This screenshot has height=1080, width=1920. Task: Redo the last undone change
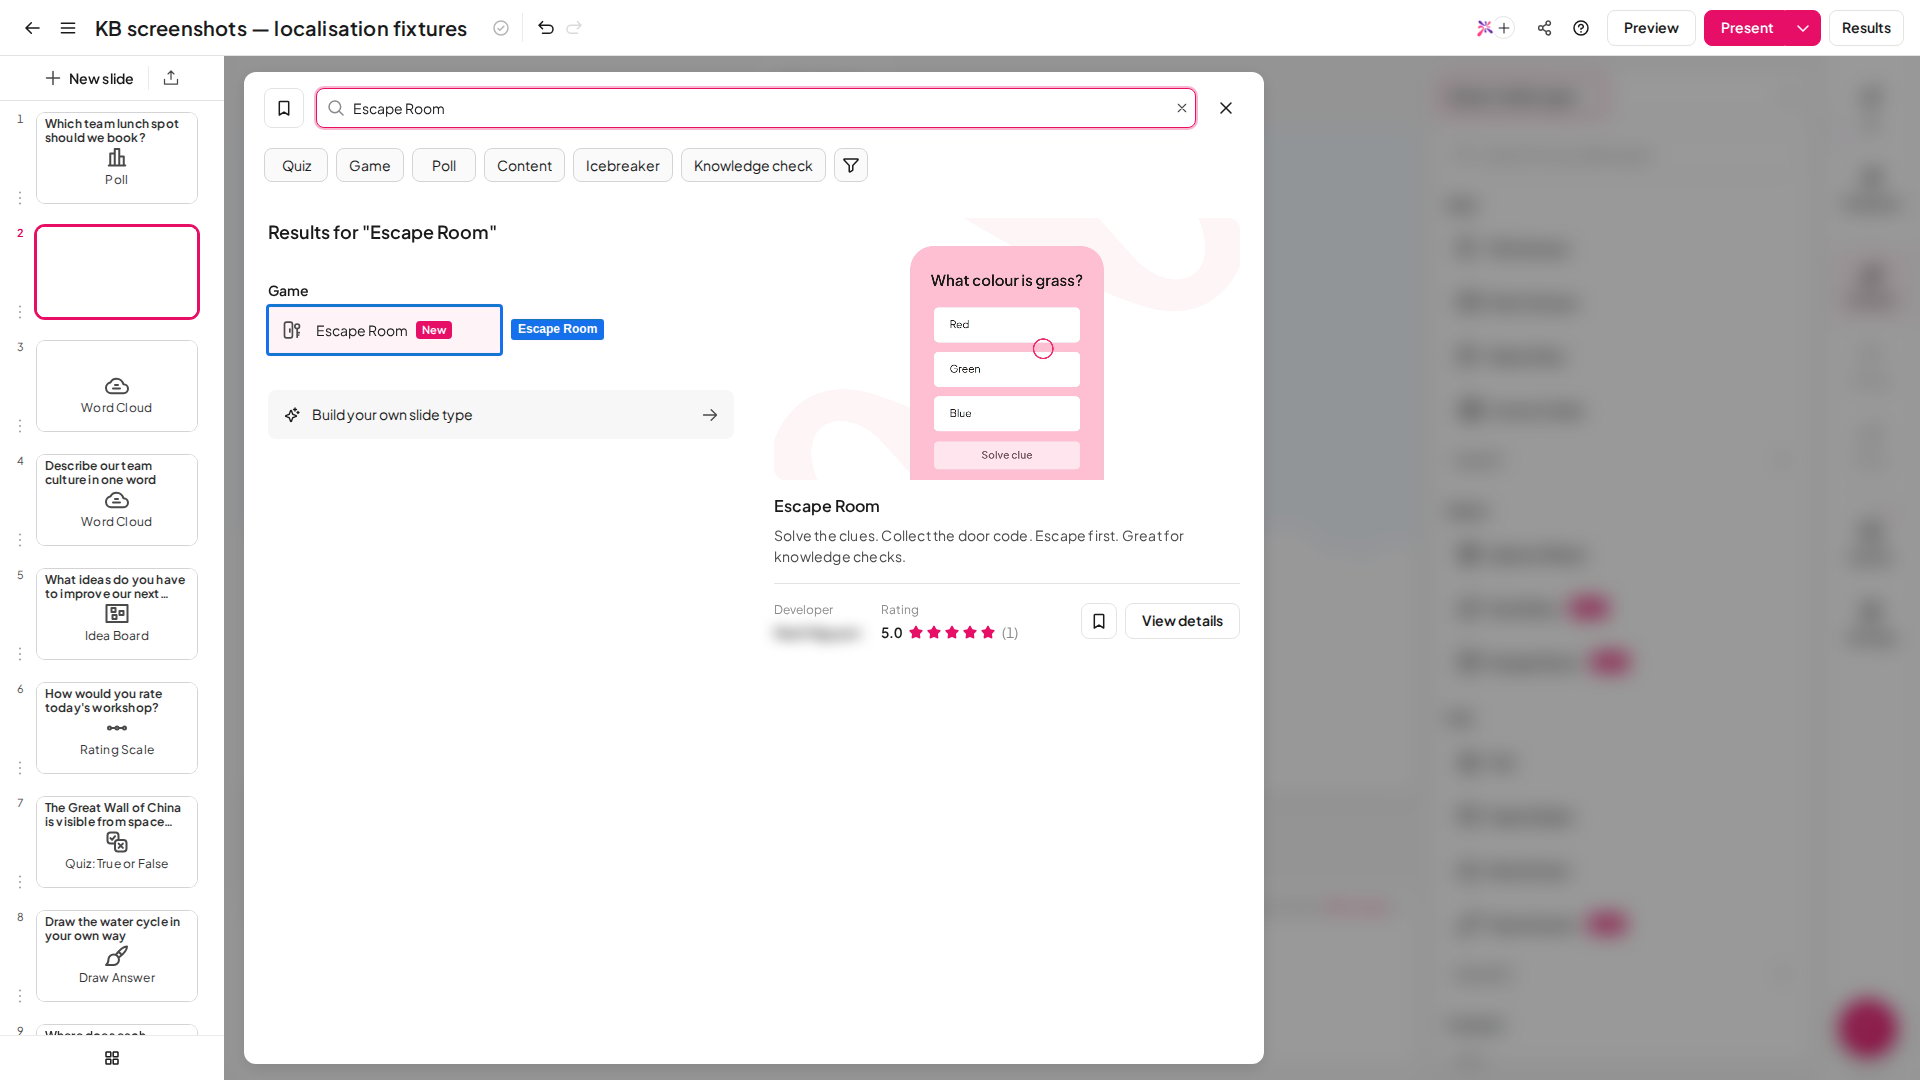574,28
